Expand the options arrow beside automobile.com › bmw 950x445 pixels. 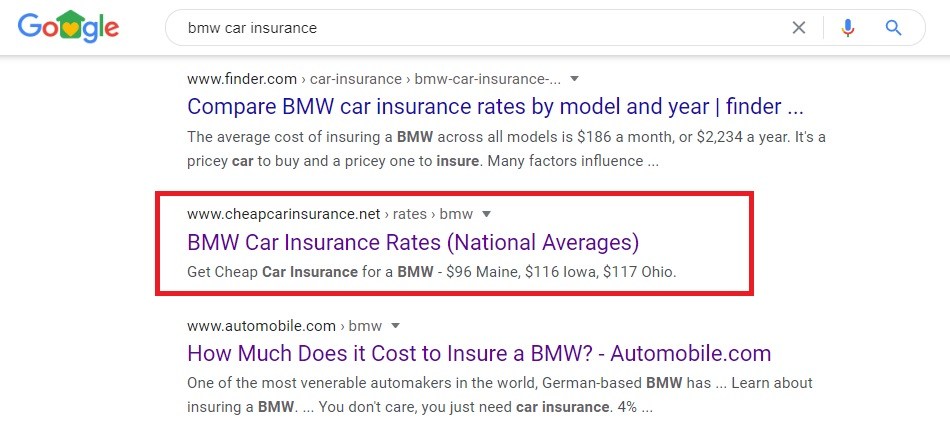(395, 326)
